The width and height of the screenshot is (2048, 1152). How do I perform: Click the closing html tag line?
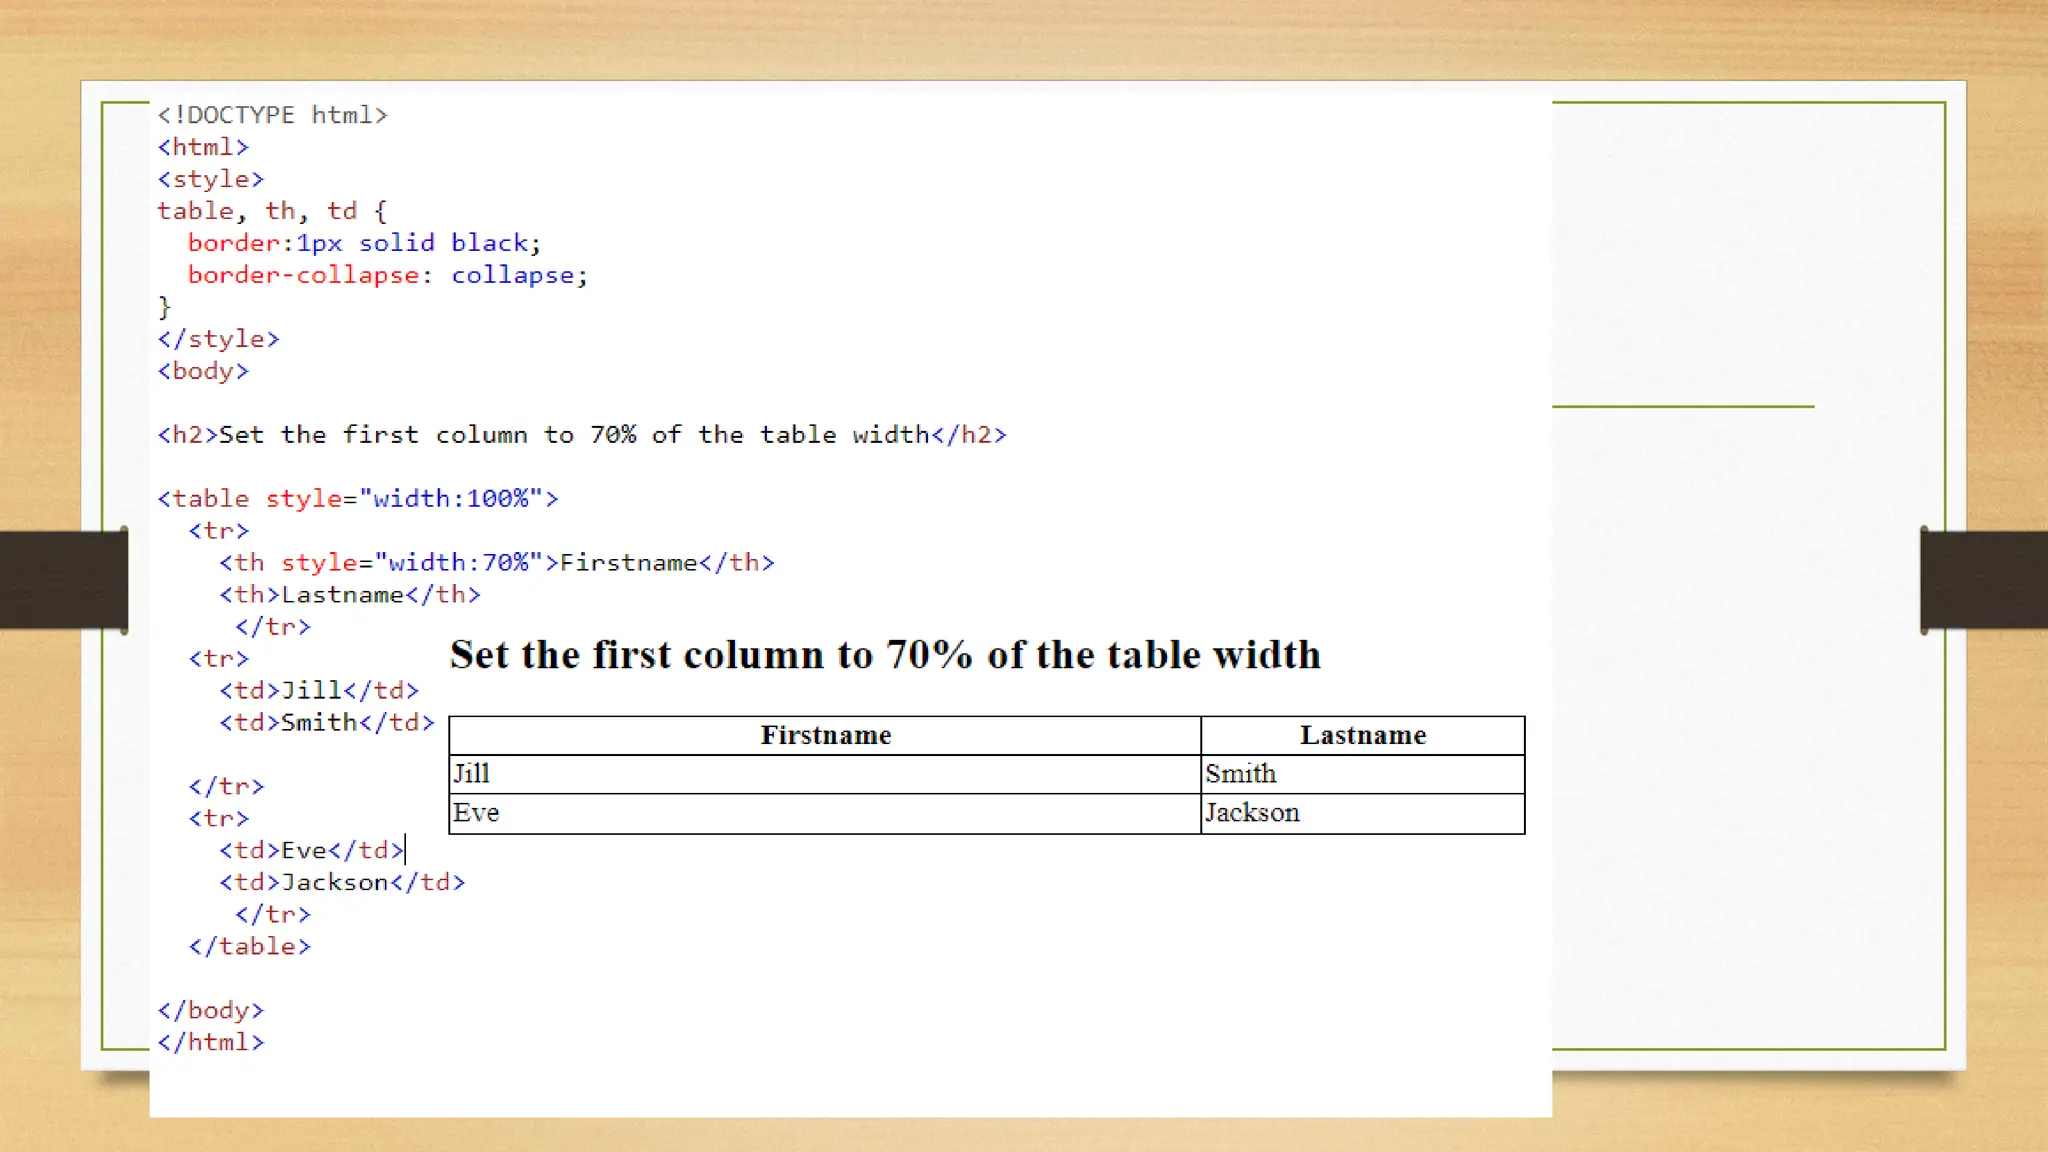[210, 1043]
